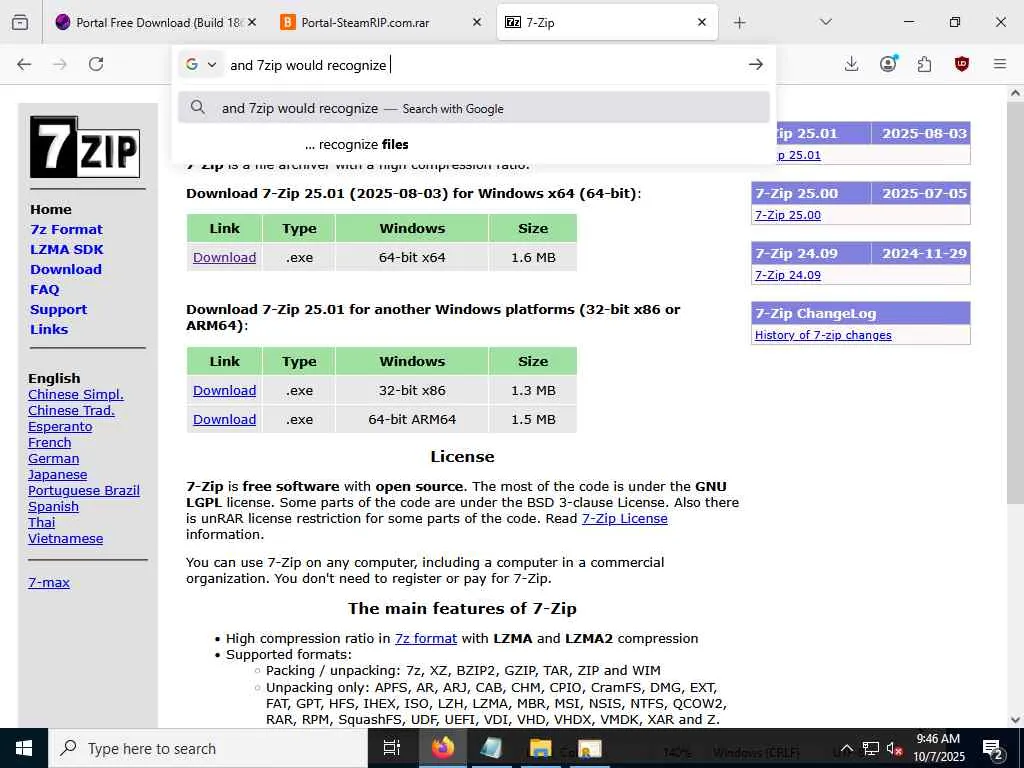1024x768 pixels.
Task: Open History of 7-zip changes link
Action: pyautogui.click(x=823, y=335)
